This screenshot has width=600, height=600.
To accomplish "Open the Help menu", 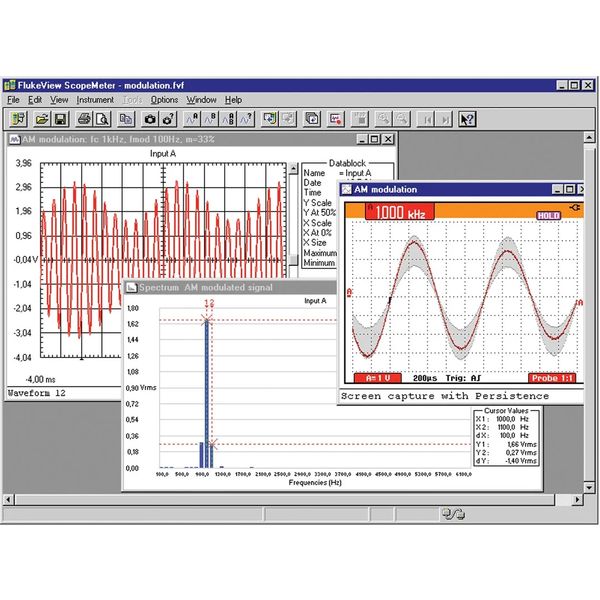I will 233,100.
